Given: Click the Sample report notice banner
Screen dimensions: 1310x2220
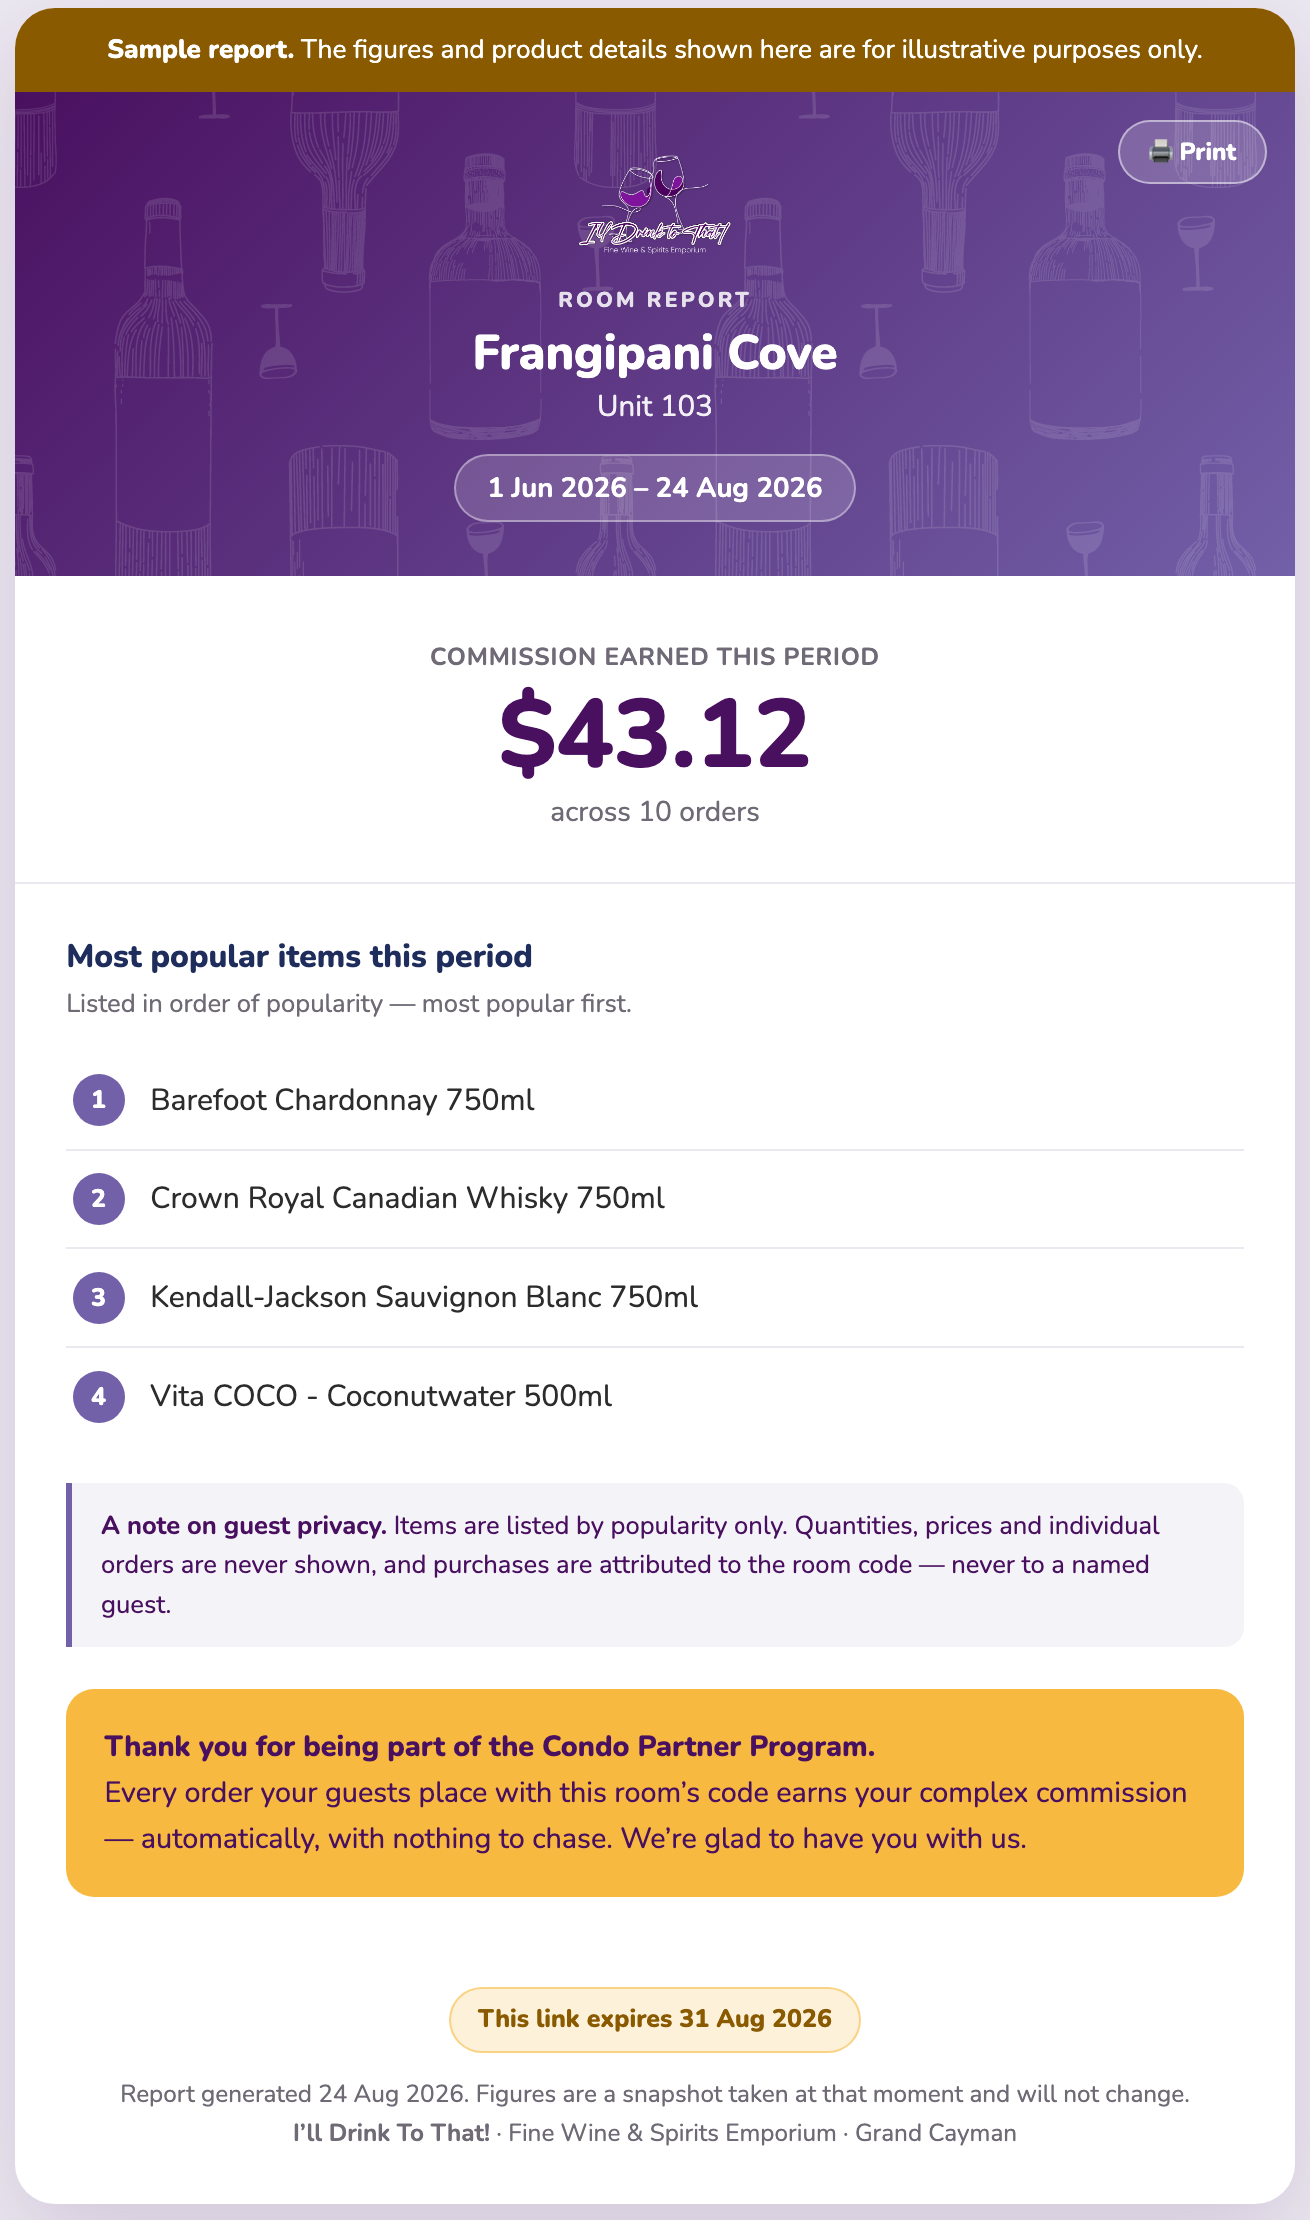Looking at the screenshot, I should [x=655, y=50].
